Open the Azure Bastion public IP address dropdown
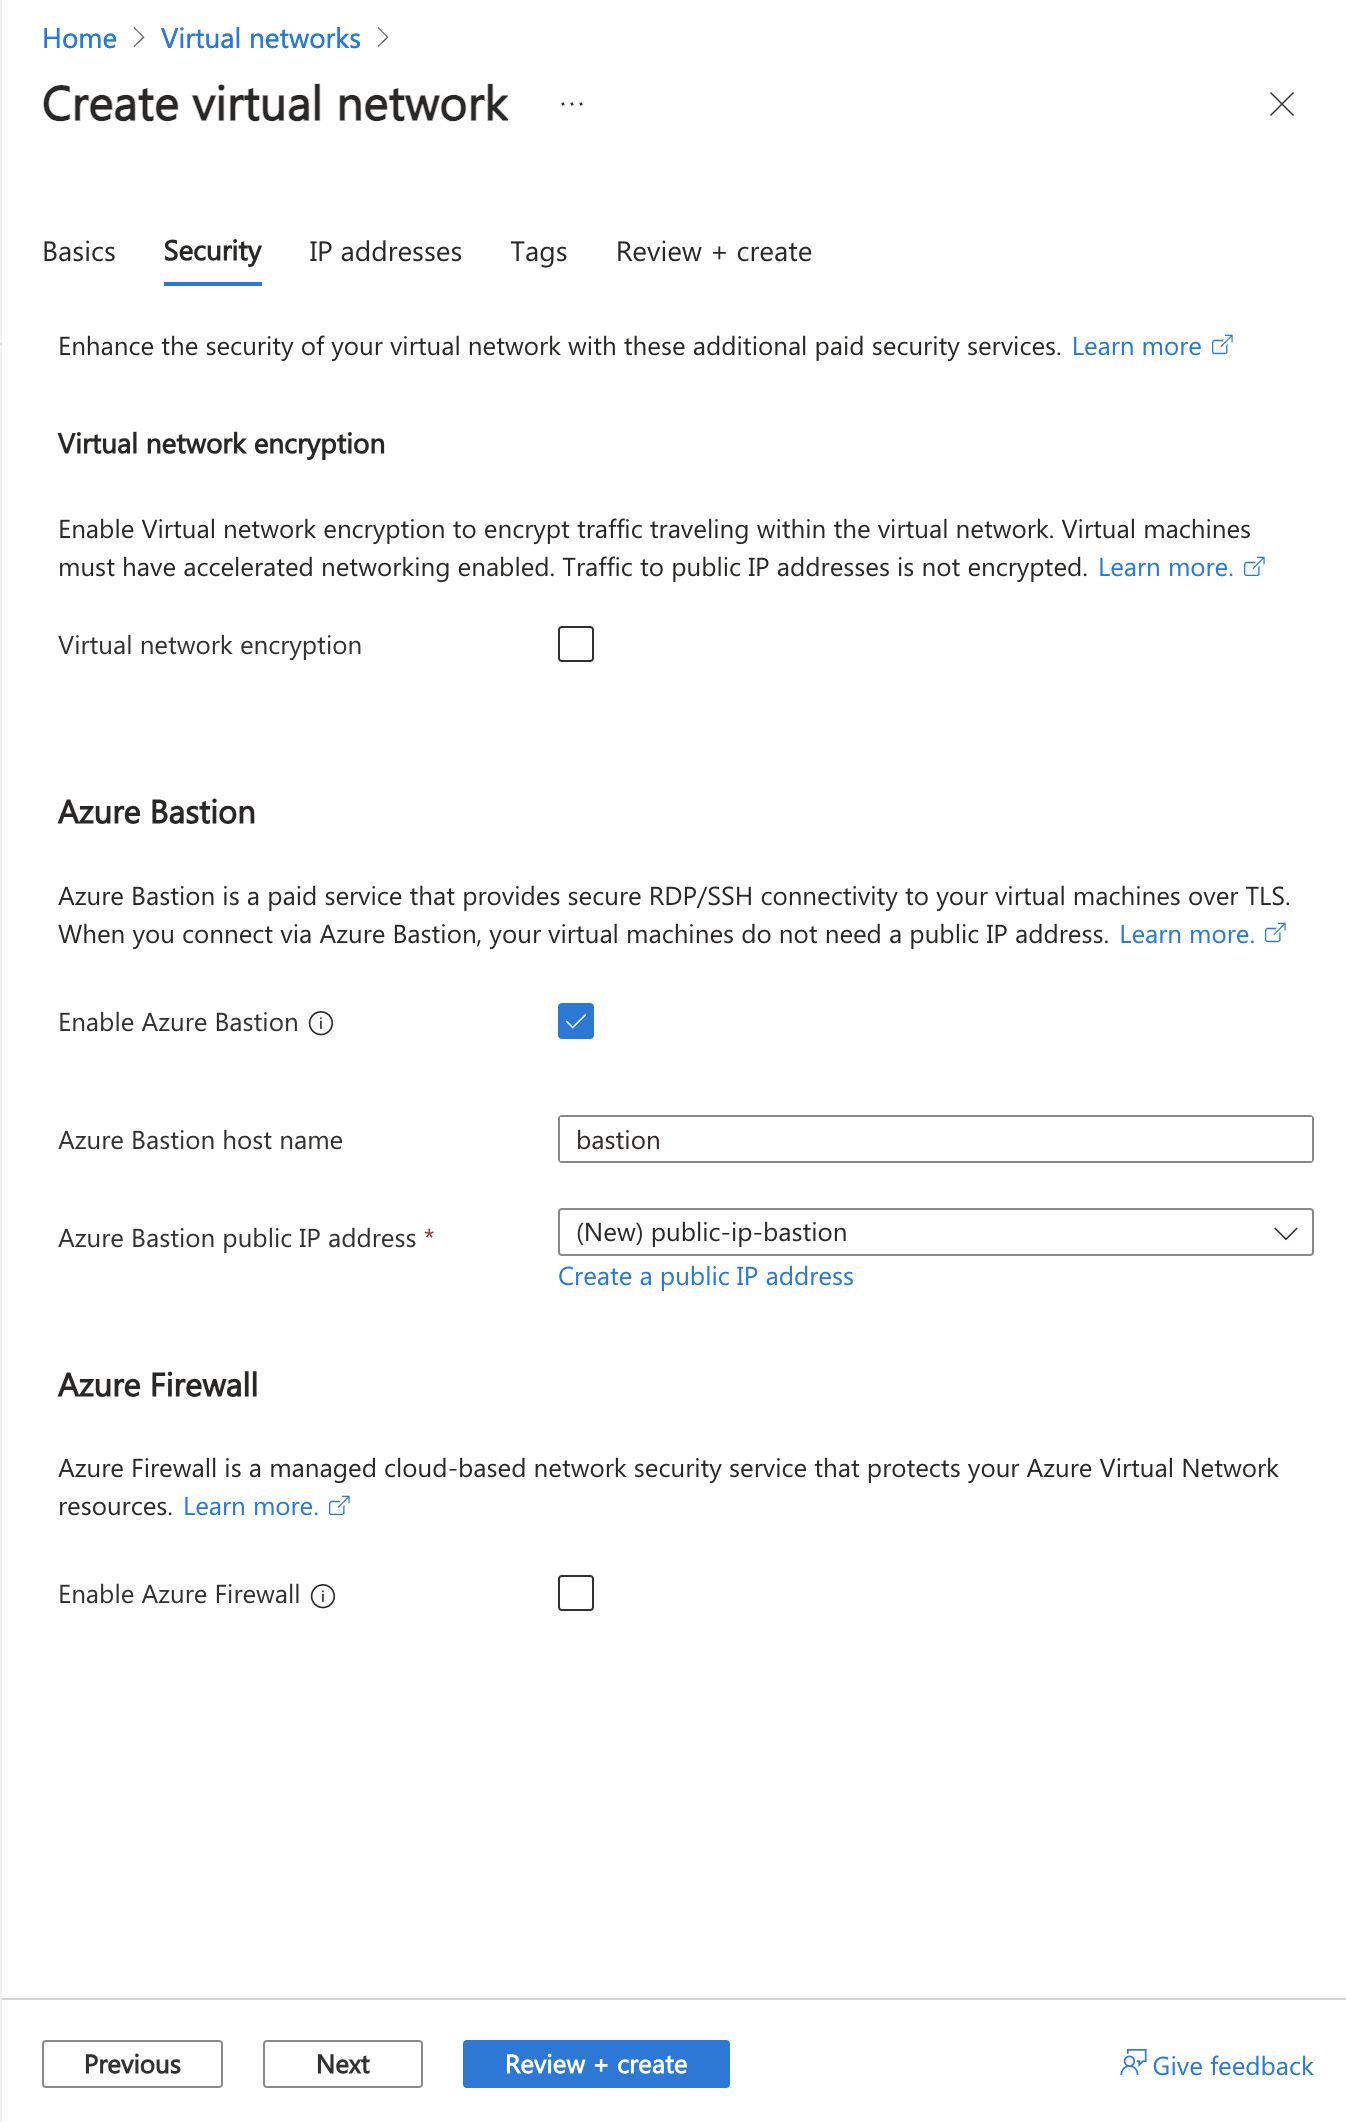The width and height of the screenshot is (1346, 2122). point(935,1232)
